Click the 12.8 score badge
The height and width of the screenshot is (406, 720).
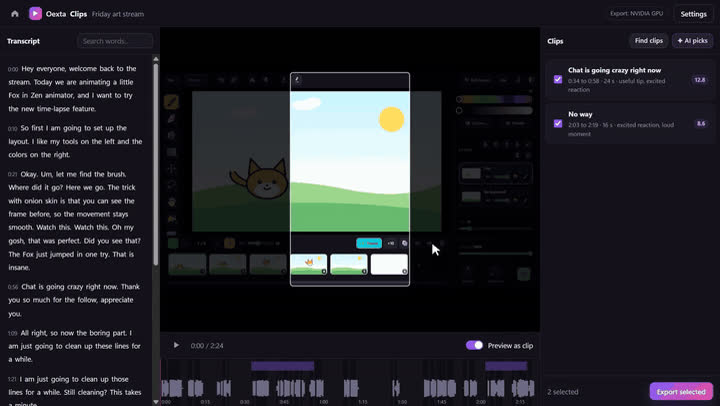pos(699,80)
